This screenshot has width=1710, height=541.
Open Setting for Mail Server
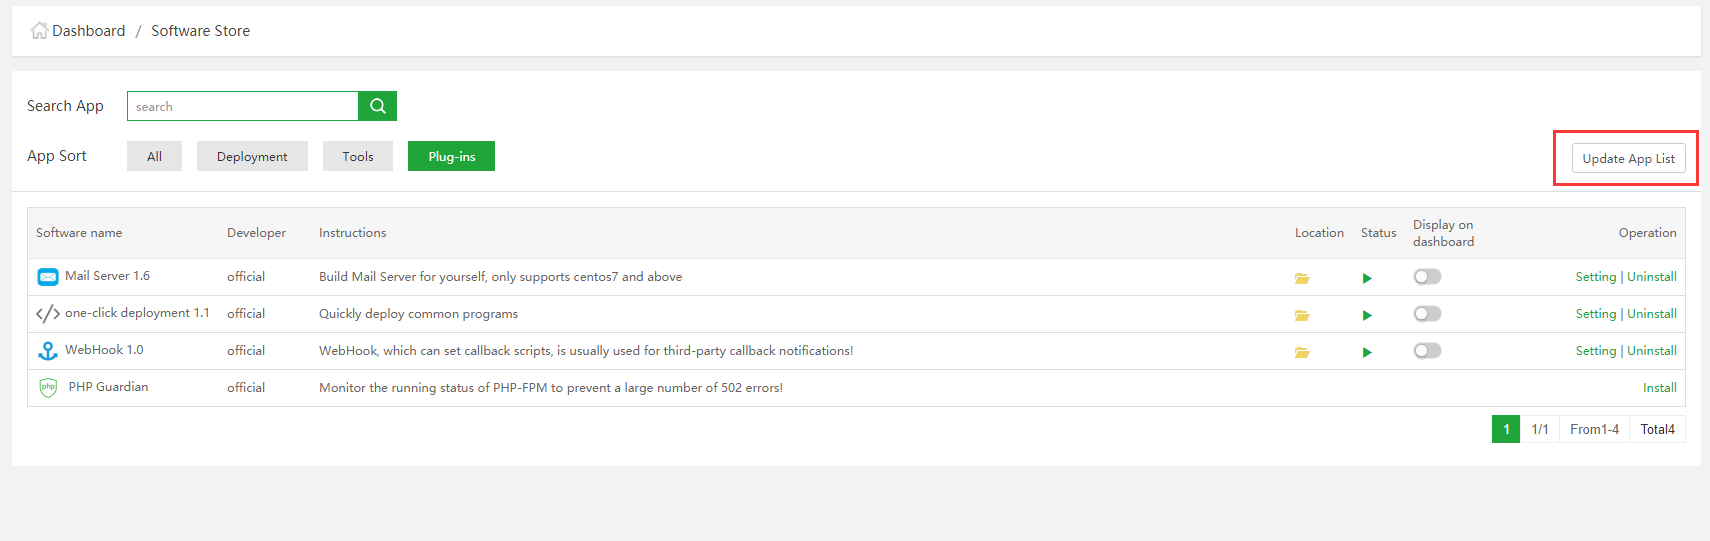click(x=1595, y=277)
